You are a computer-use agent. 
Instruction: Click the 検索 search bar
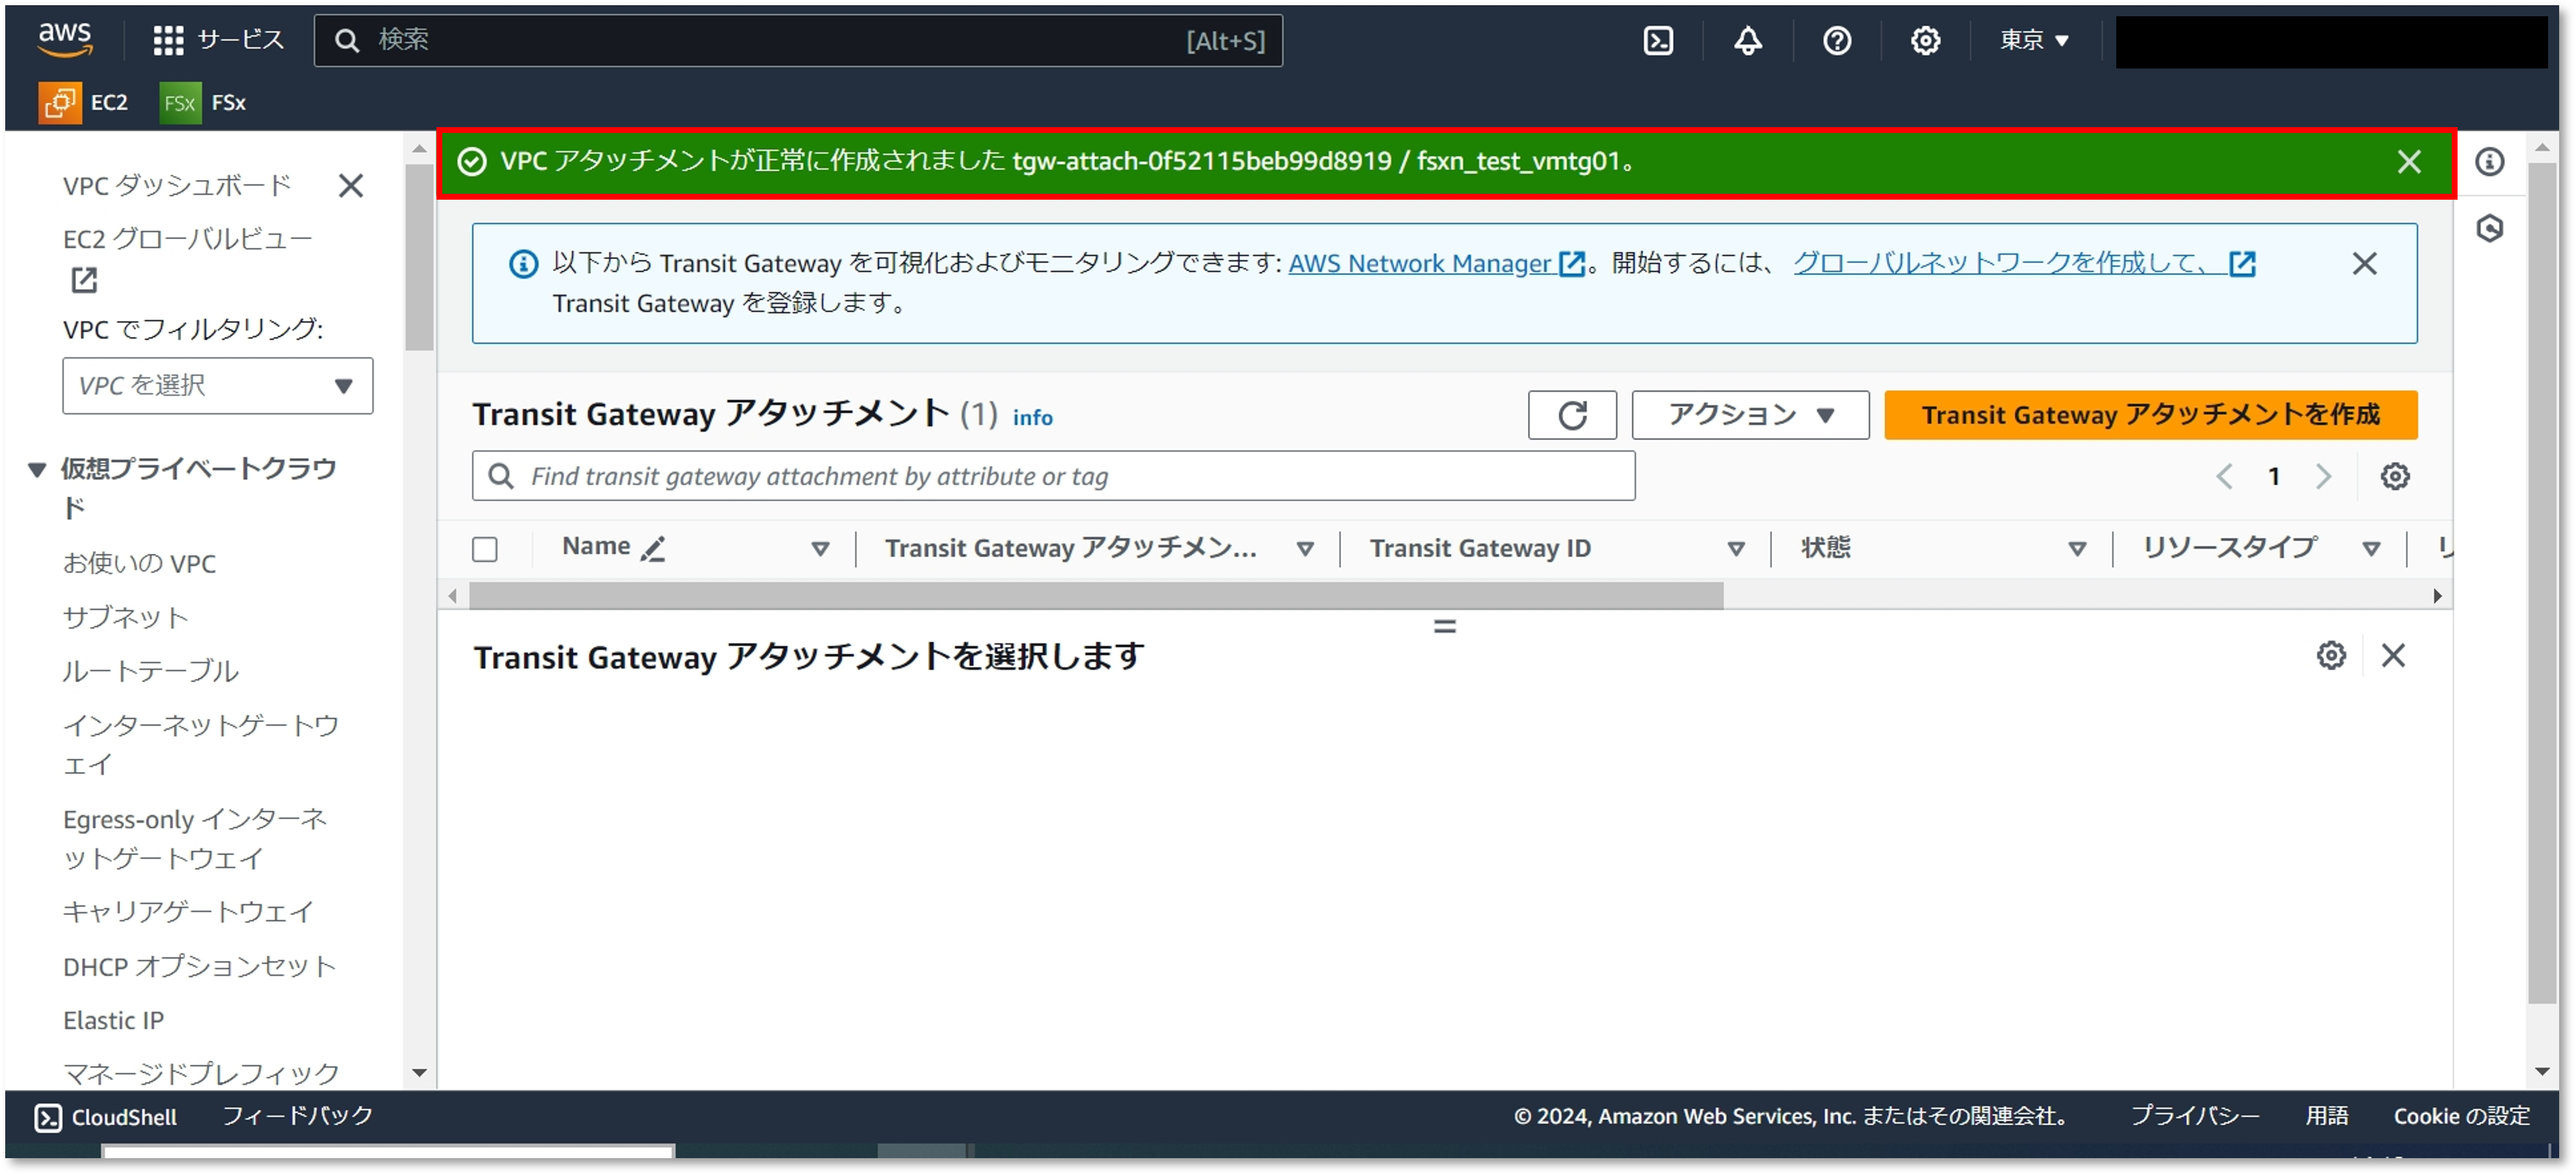tap(797, 40)
